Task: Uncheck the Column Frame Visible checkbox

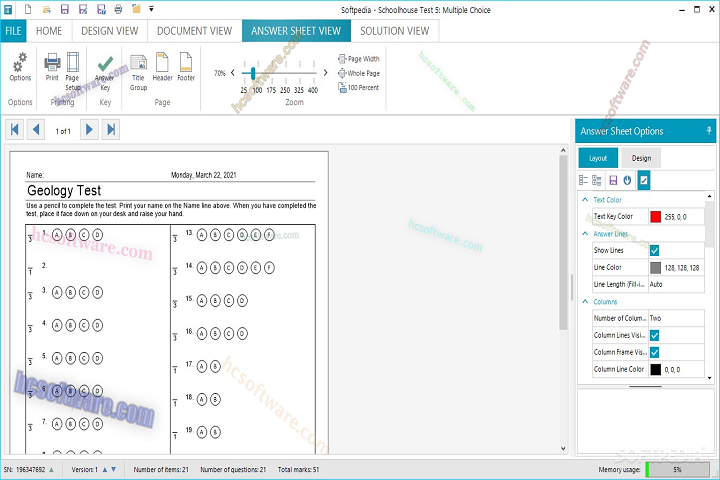Action: (655, 352)
